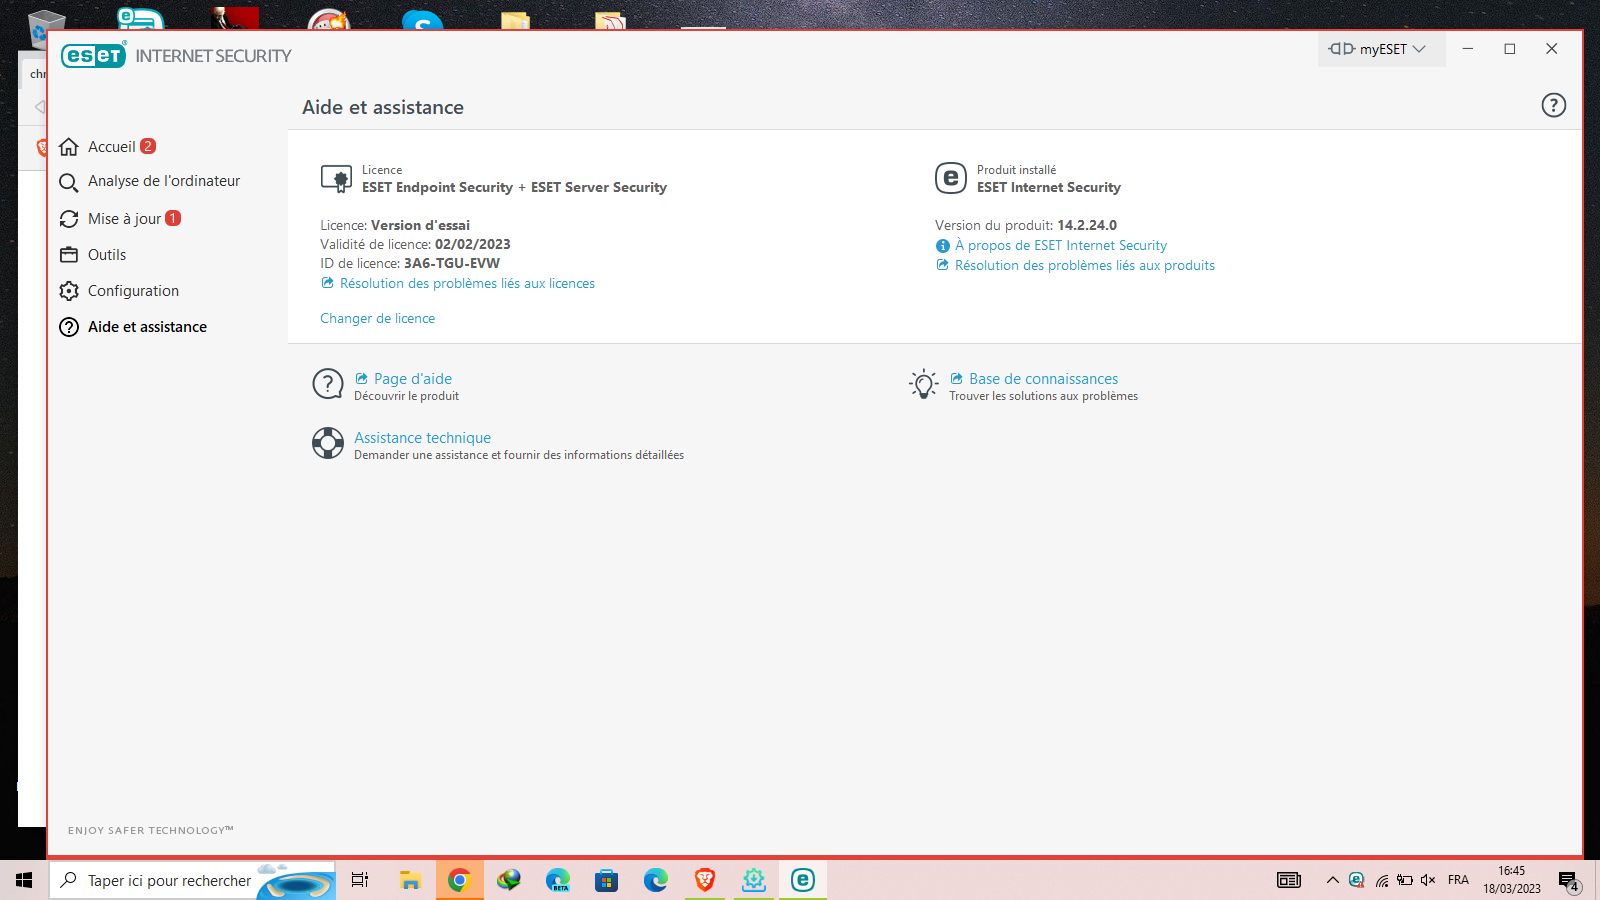Click the lightbulb knowledge base icon
The image size is (1600, 900).
pos(924,384)
